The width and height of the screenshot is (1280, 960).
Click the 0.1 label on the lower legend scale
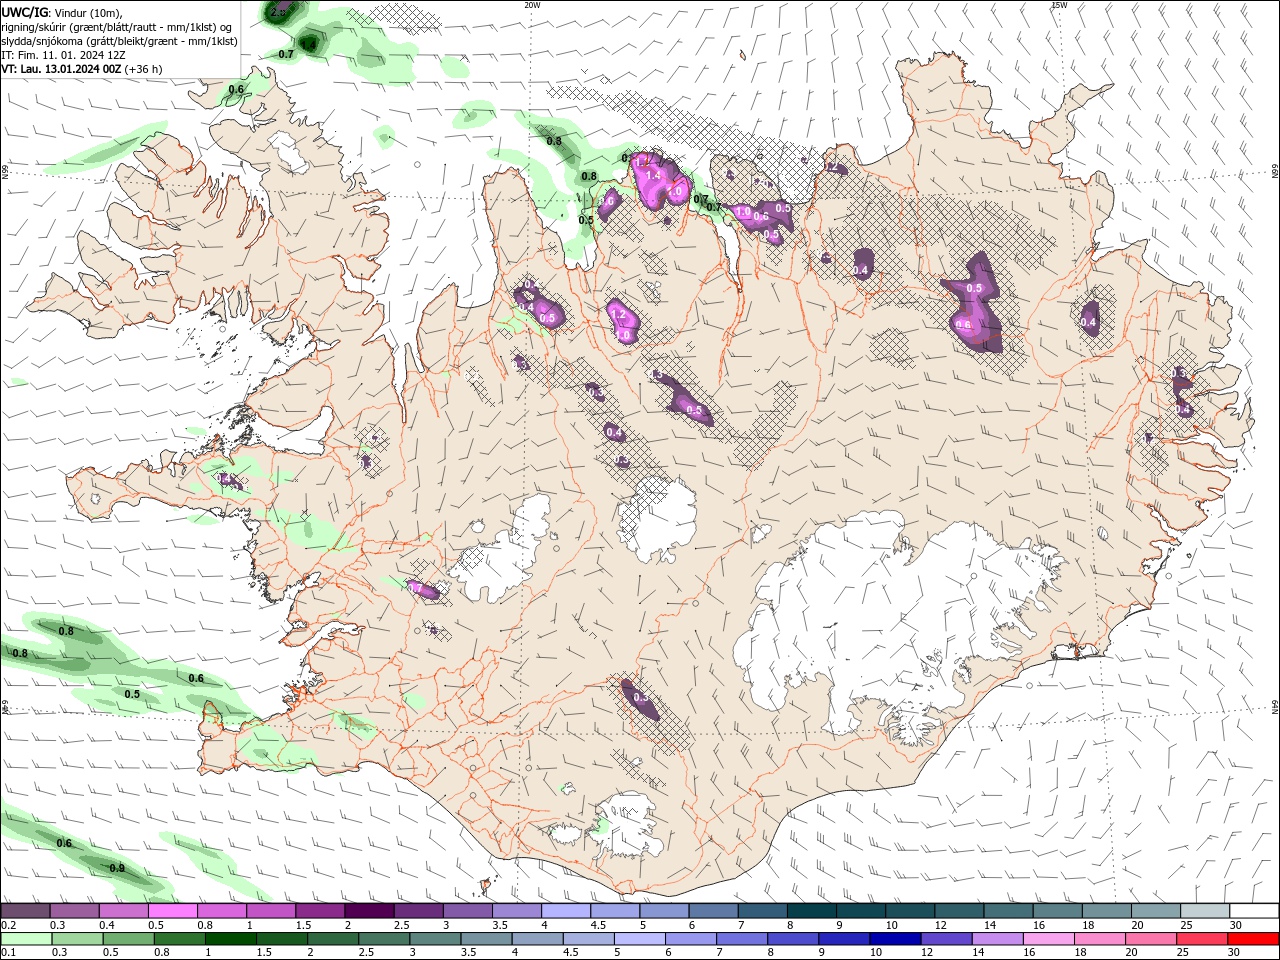tap(9, 952)
